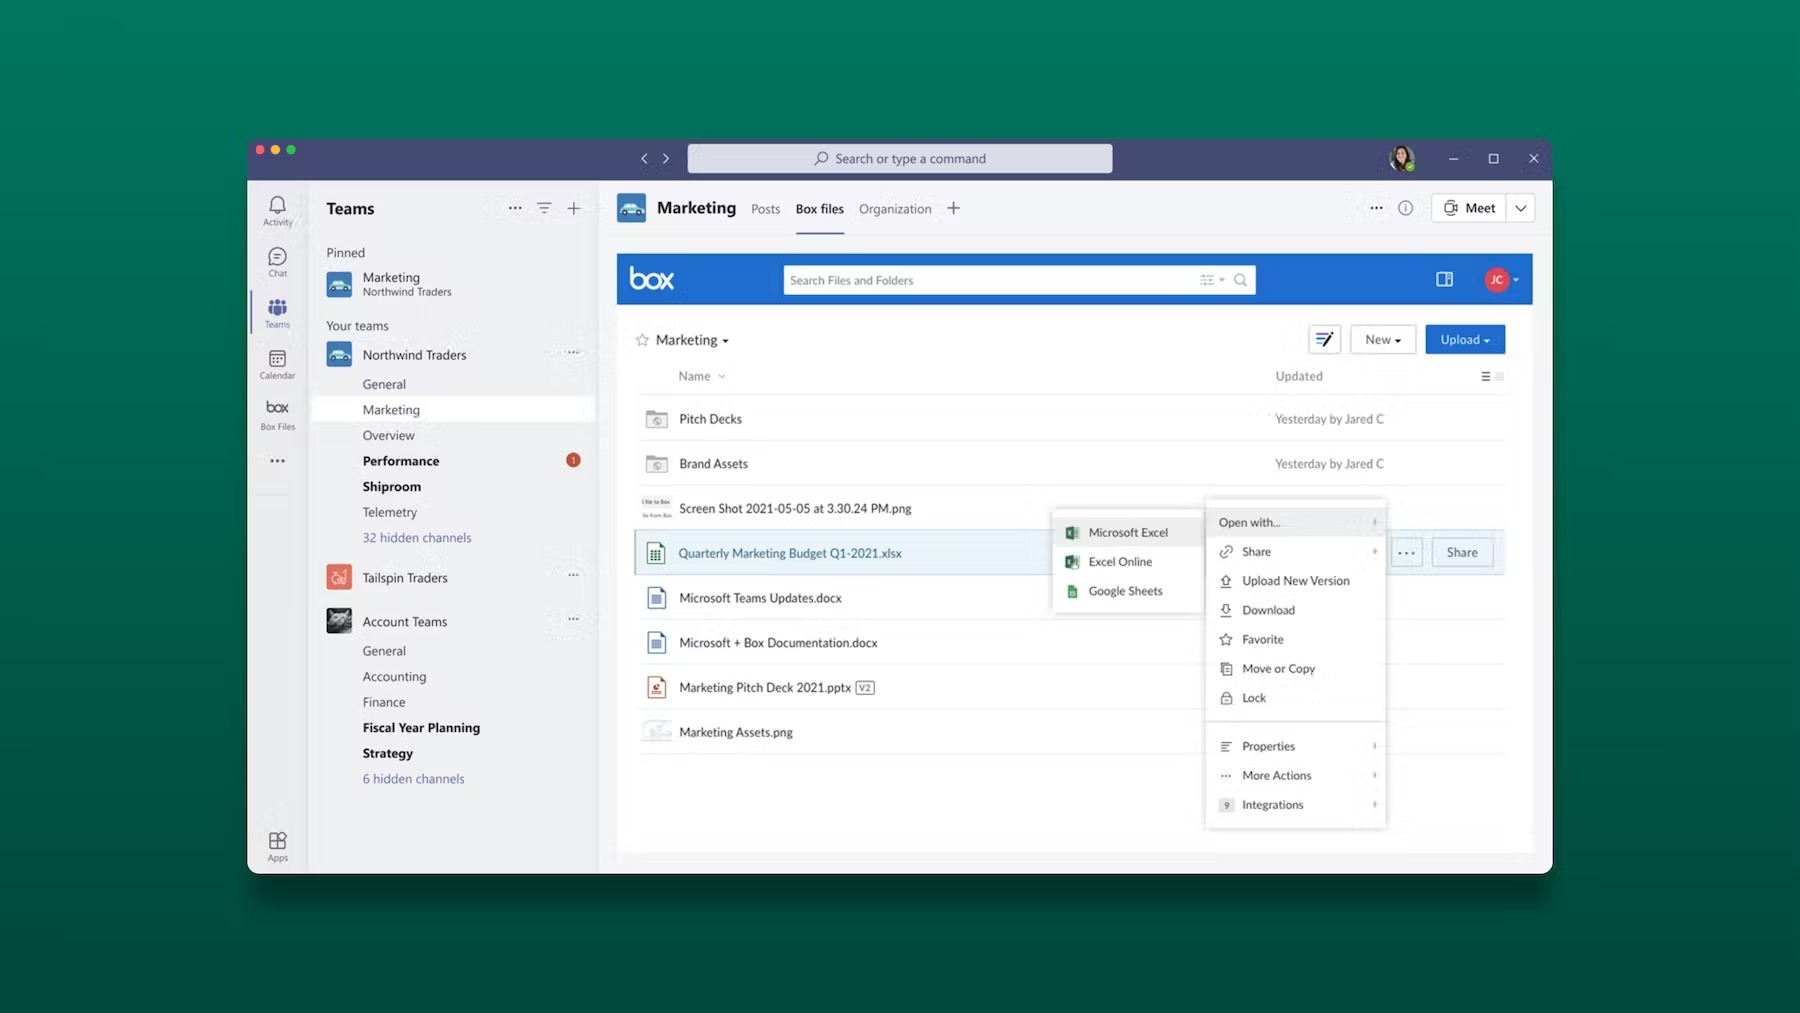Click the Box search magnifier icon
Screen dimensions: 1800x1013
1240,280
